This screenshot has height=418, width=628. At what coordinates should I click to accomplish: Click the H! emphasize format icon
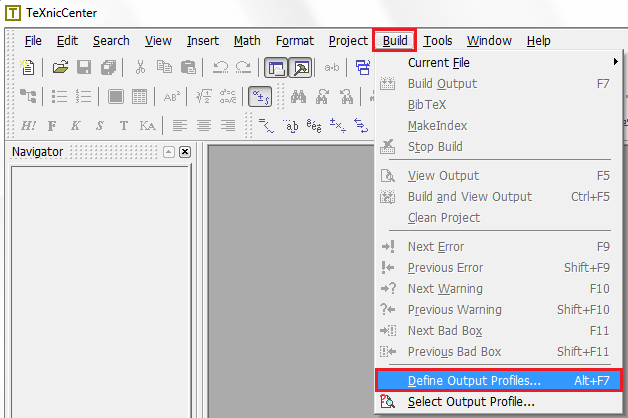[x=28, y=126]
